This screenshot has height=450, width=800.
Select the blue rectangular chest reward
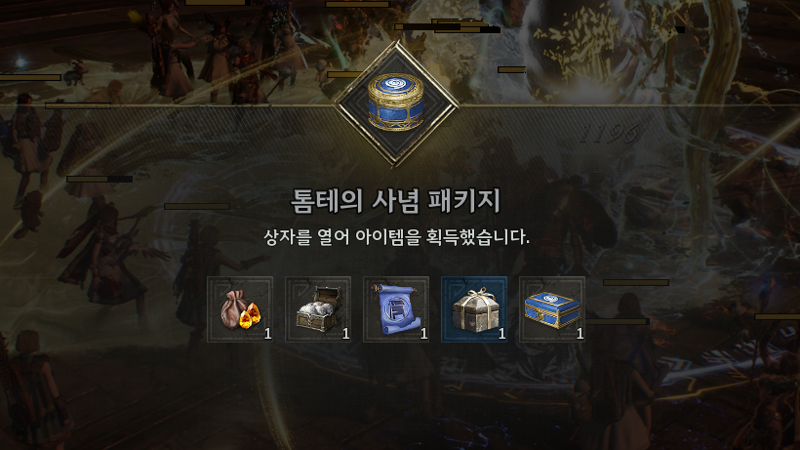pos(552,309)
